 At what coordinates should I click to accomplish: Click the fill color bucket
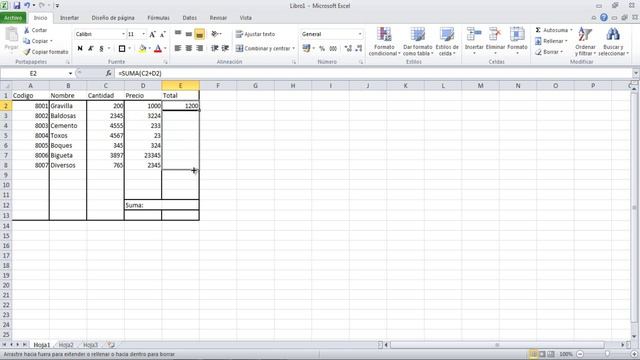tap(142, 49)
